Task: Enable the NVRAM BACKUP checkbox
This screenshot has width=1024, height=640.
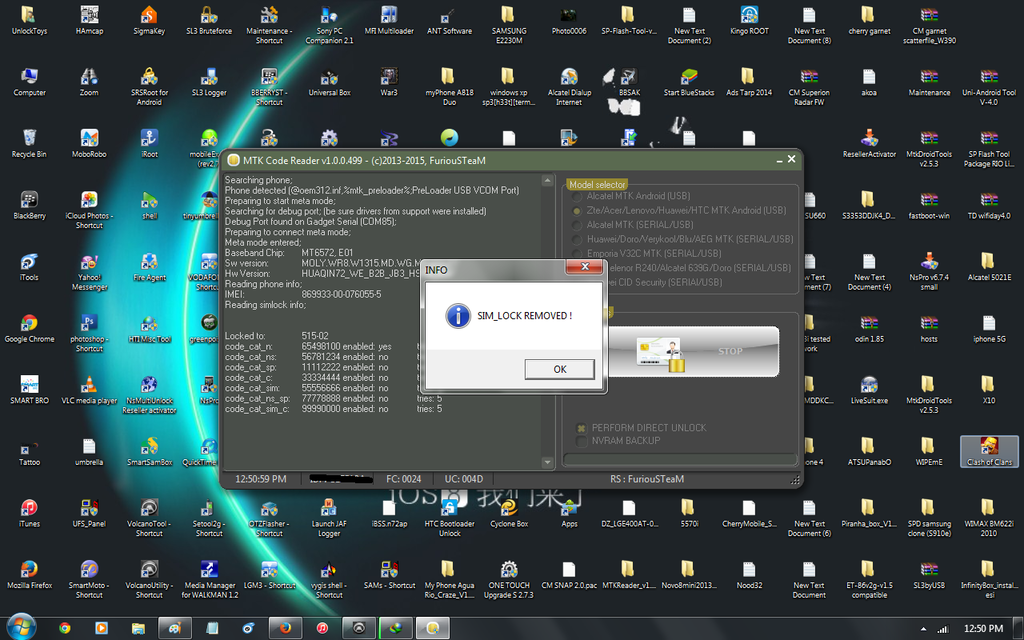Action: point(580,441)
